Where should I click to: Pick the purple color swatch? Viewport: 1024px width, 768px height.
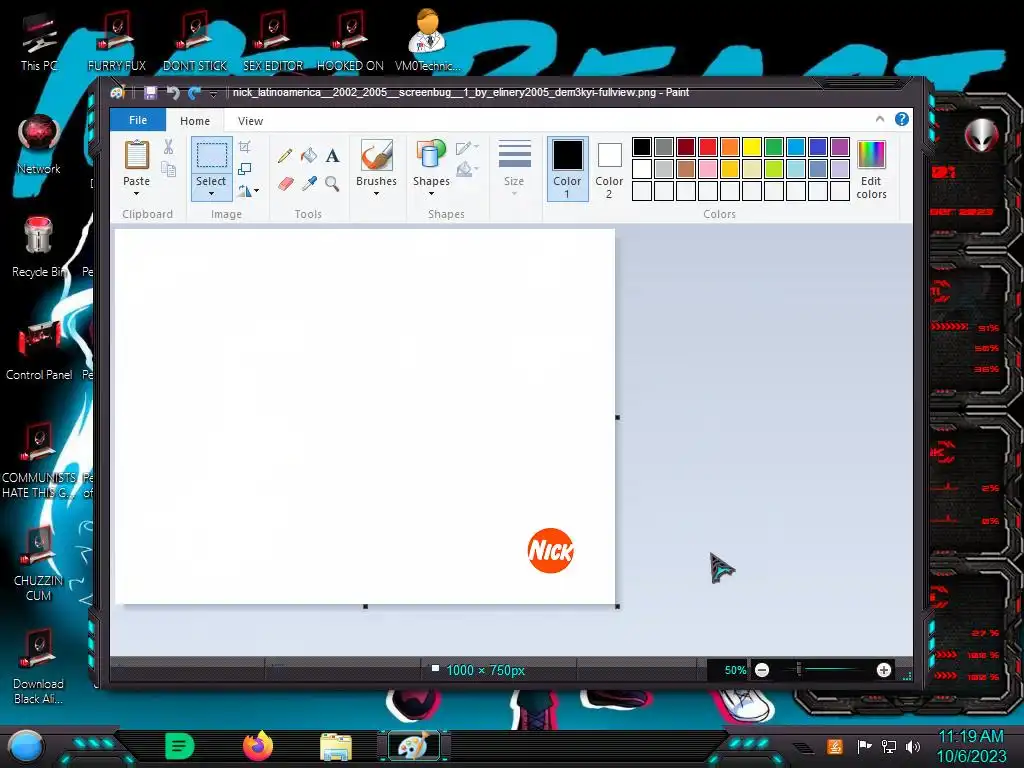pos(840,147)
